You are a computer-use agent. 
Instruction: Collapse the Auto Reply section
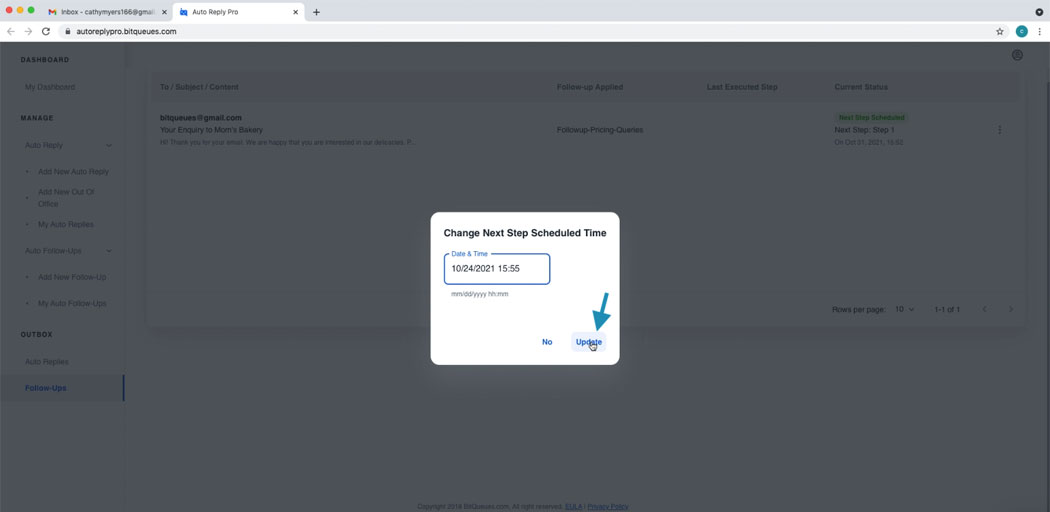coord(108,145)
